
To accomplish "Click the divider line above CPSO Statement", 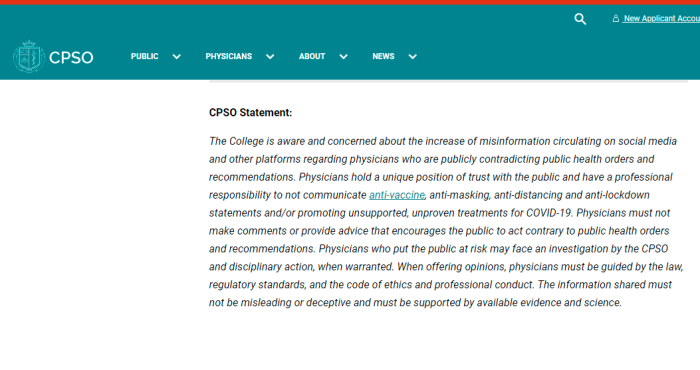I will (x=448, y=82).
